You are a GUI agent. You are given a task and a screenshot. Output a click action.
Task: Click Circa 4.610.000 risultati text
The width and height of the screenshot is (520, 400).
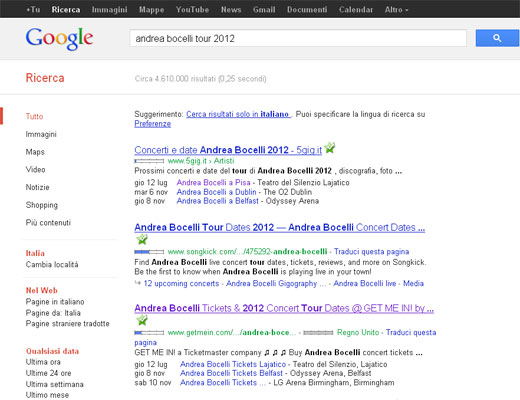(x=200, y=79)
